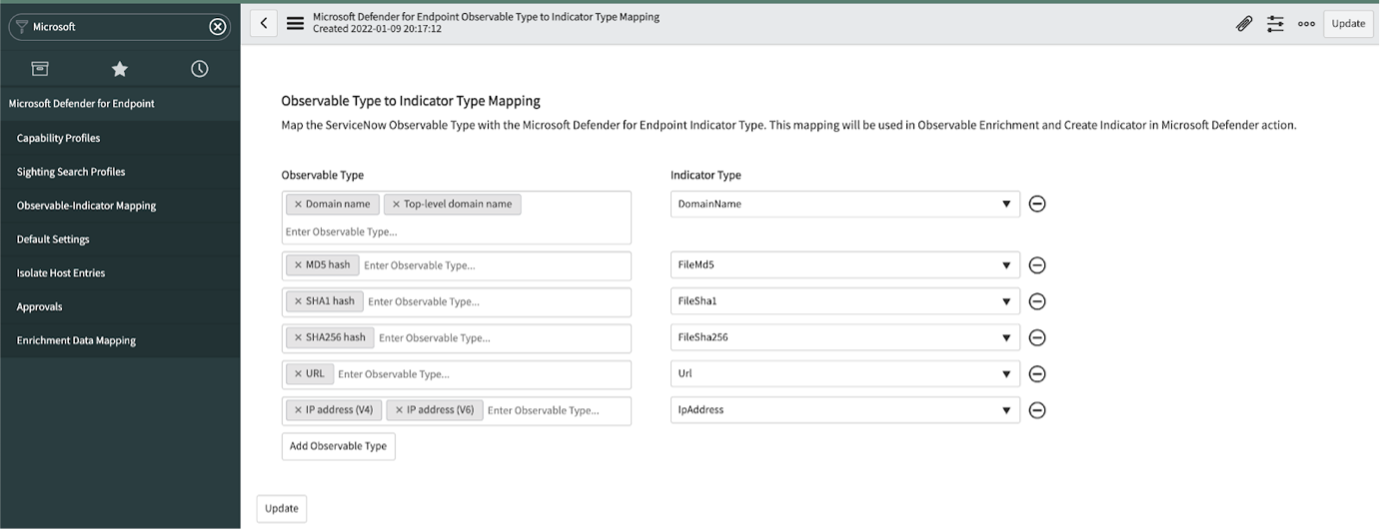Remove the FileMd5 mapping row
1384x531 pixels.
click(x=1038, y=265)
